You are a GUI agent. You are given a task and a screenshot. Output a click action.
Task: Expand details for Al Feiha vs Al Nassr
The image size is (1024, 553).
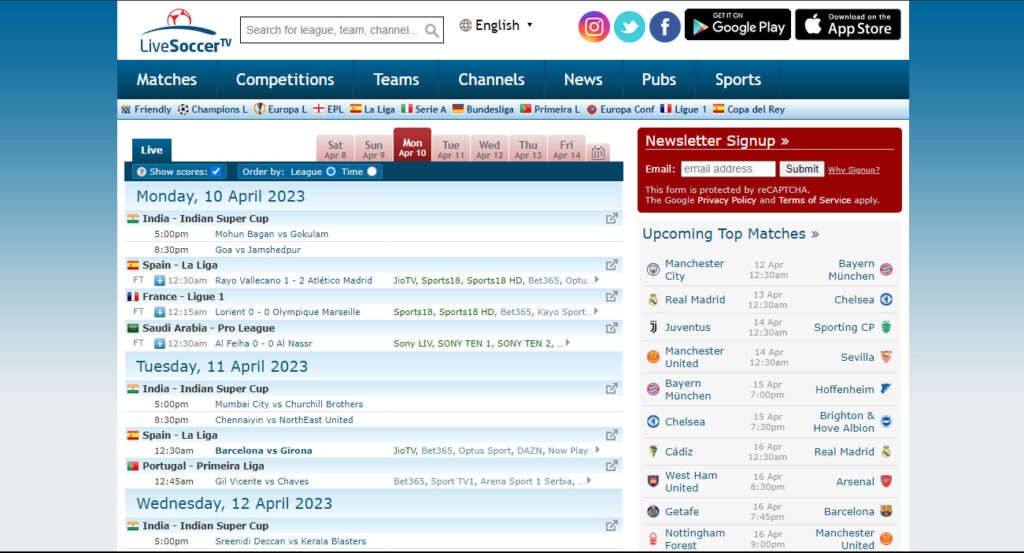click(x=159, y=343)
